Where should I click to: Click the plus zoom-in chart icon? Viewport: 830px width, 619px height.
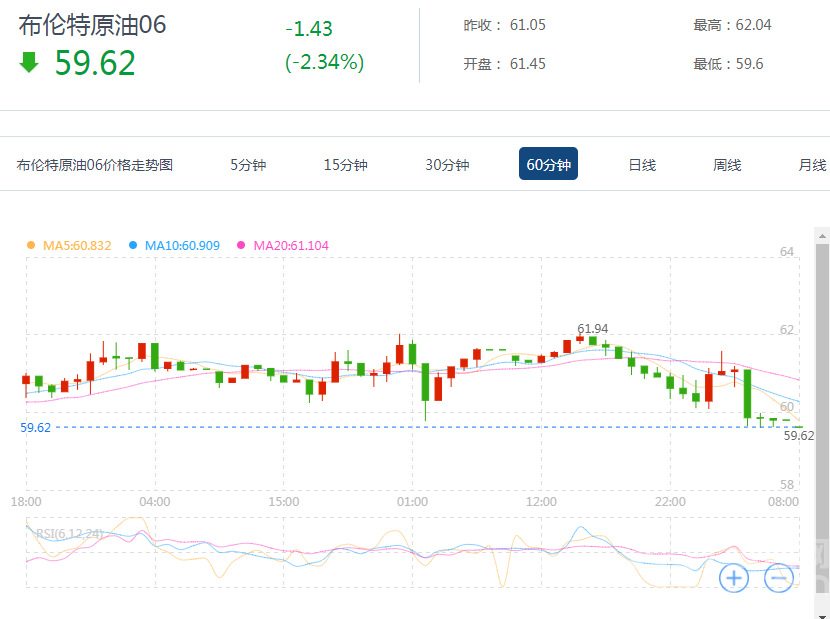tap(734, 577)
